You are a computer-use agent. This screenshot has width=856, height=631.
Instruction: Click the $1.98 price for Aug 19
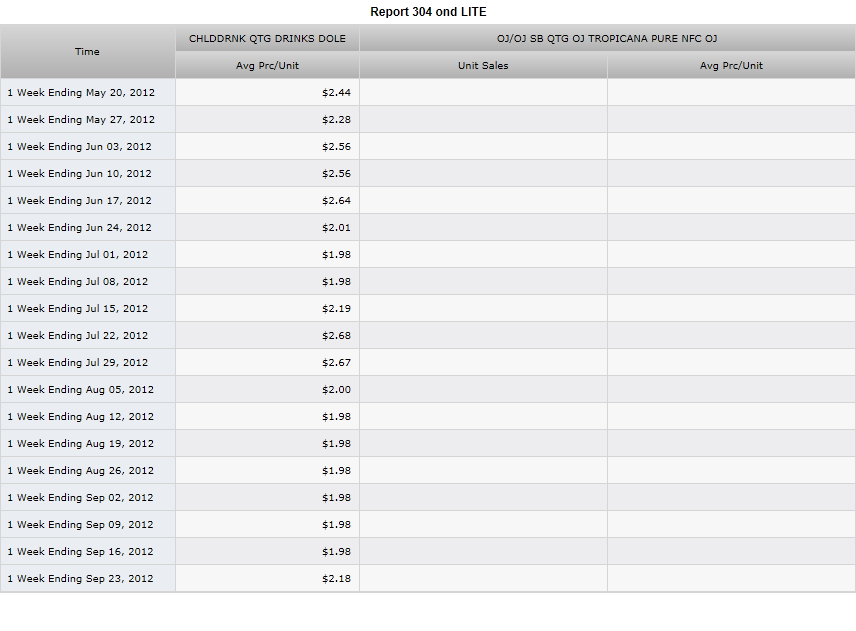[336, 443]
